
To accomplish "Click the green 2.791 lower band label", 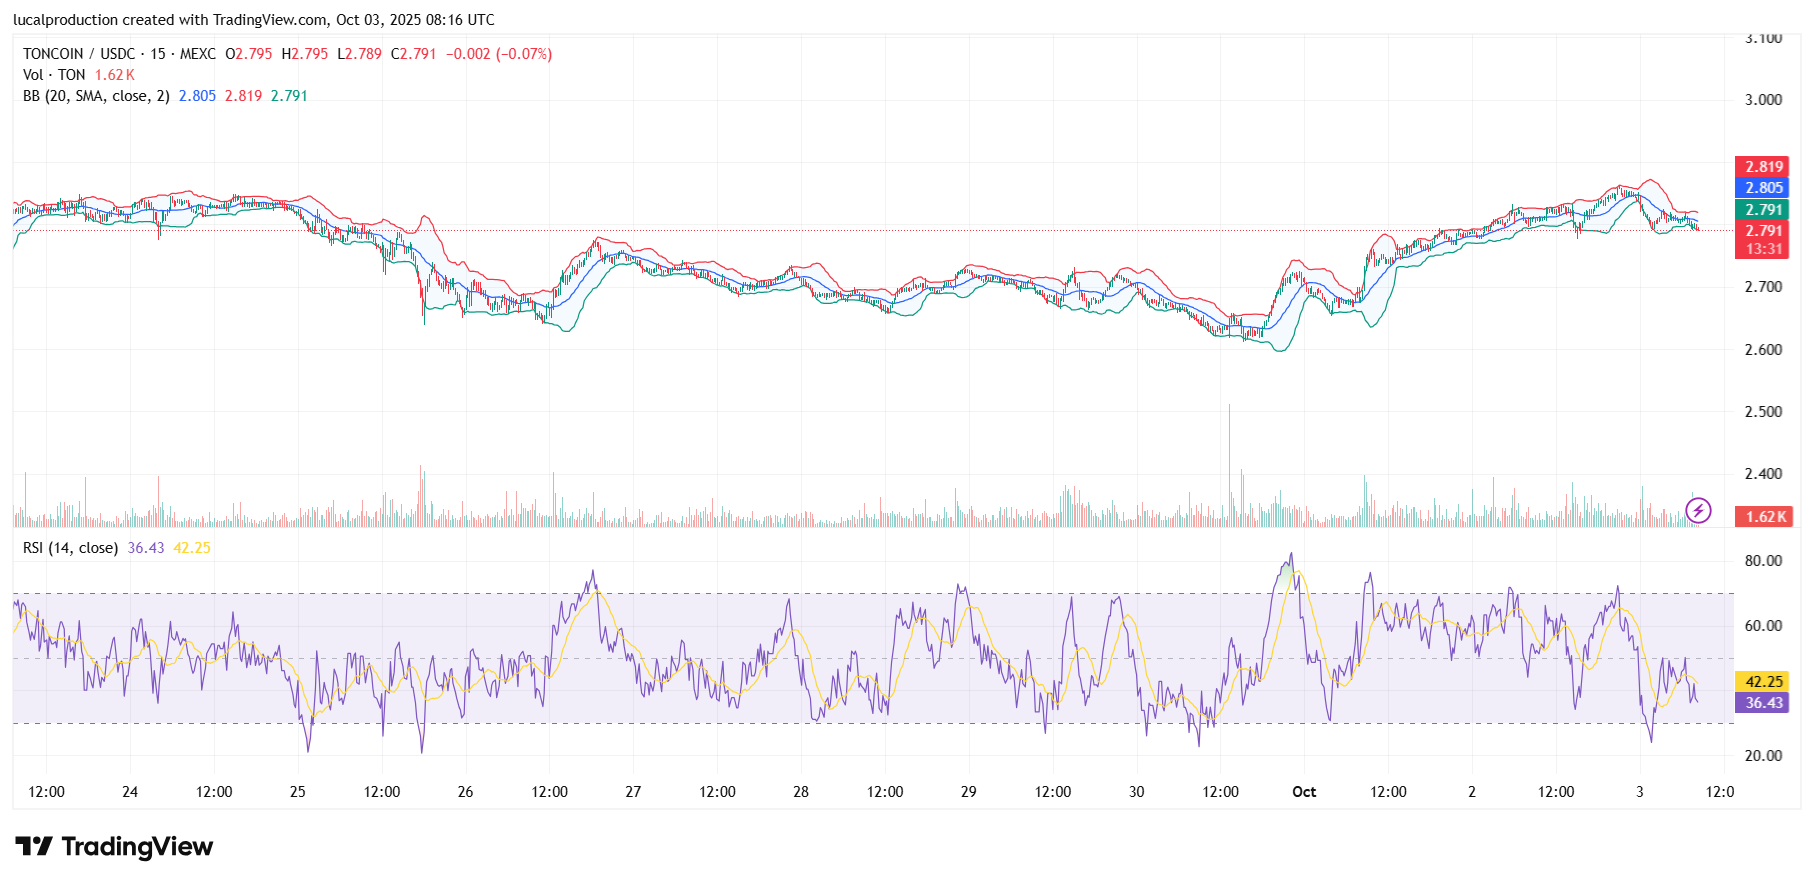I will pyautogui.click(x=1761, y=209).
